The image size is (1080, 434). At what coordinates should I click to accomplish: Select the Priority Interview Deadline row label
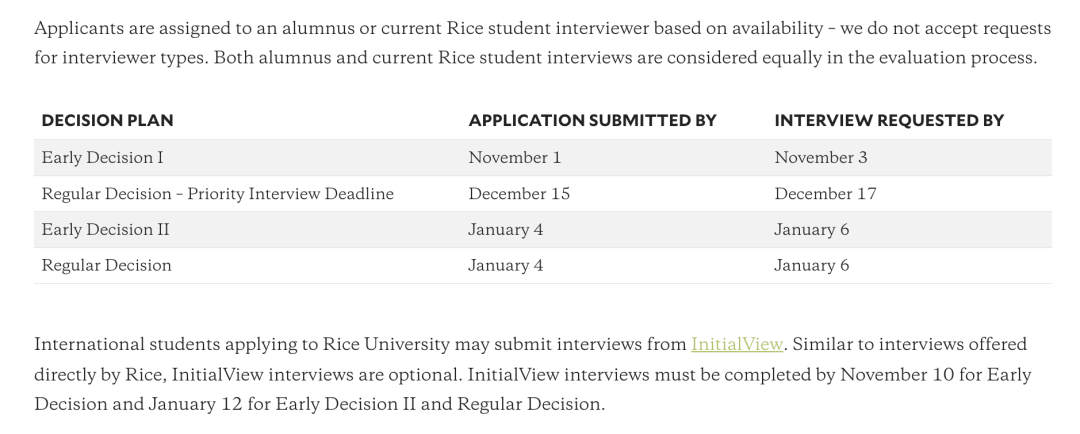click(217, 193)
